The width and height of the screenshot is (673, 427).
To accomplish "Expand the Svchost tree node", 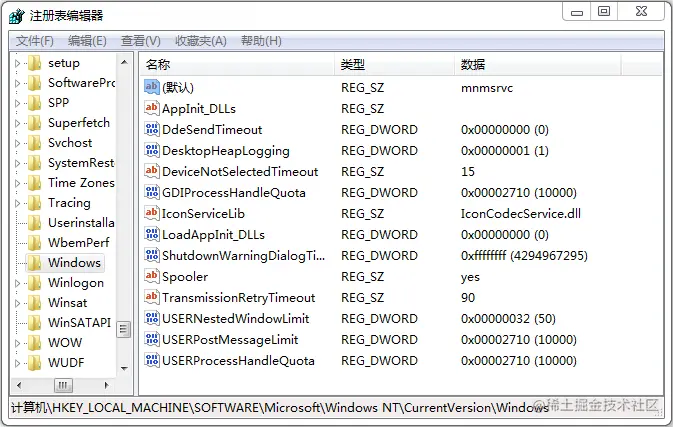I will pos(17,143).
